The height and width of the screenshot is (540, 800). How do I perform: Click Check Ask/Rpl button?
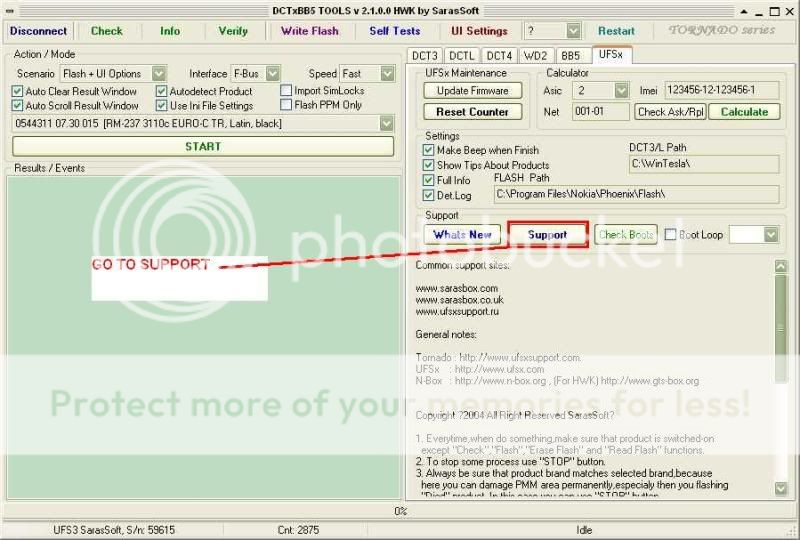(670, 112)
